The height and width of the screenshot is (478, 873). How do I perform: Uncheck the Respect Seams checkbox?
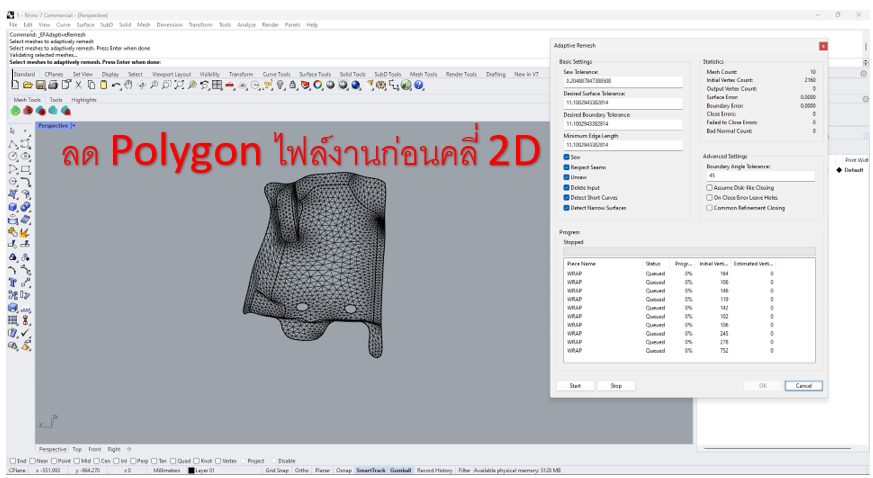[x=567, y=166]
